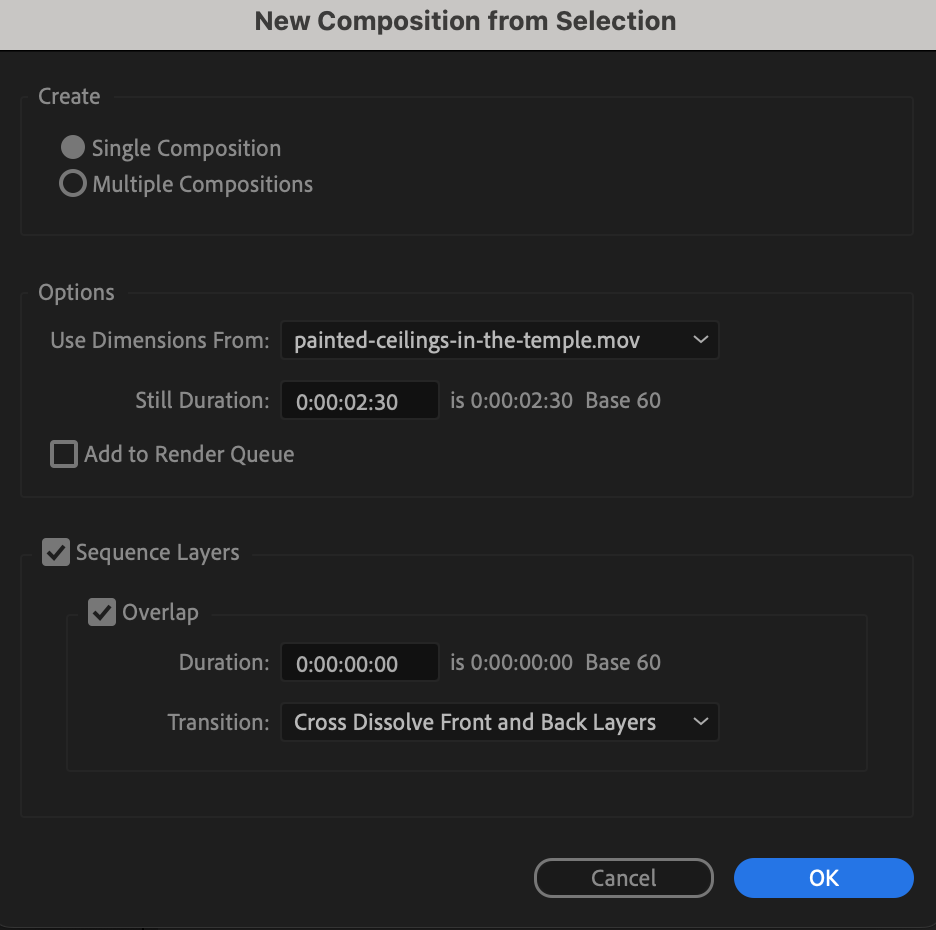Click the New Composition from Selection title bar
The width and height of the screenshot is (936, 930).
(x=466, y=21)
